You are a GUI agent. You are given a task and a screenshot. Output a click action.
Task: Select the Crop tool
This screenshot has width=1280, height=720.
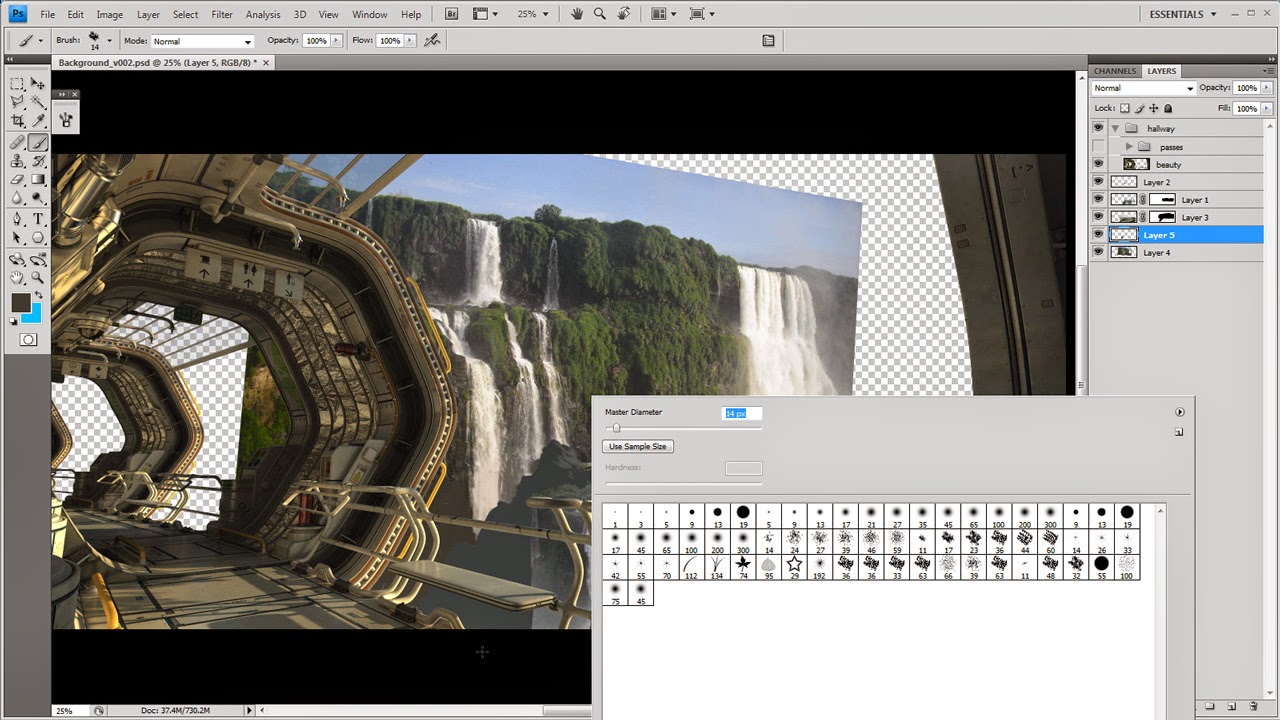(17, 121)
